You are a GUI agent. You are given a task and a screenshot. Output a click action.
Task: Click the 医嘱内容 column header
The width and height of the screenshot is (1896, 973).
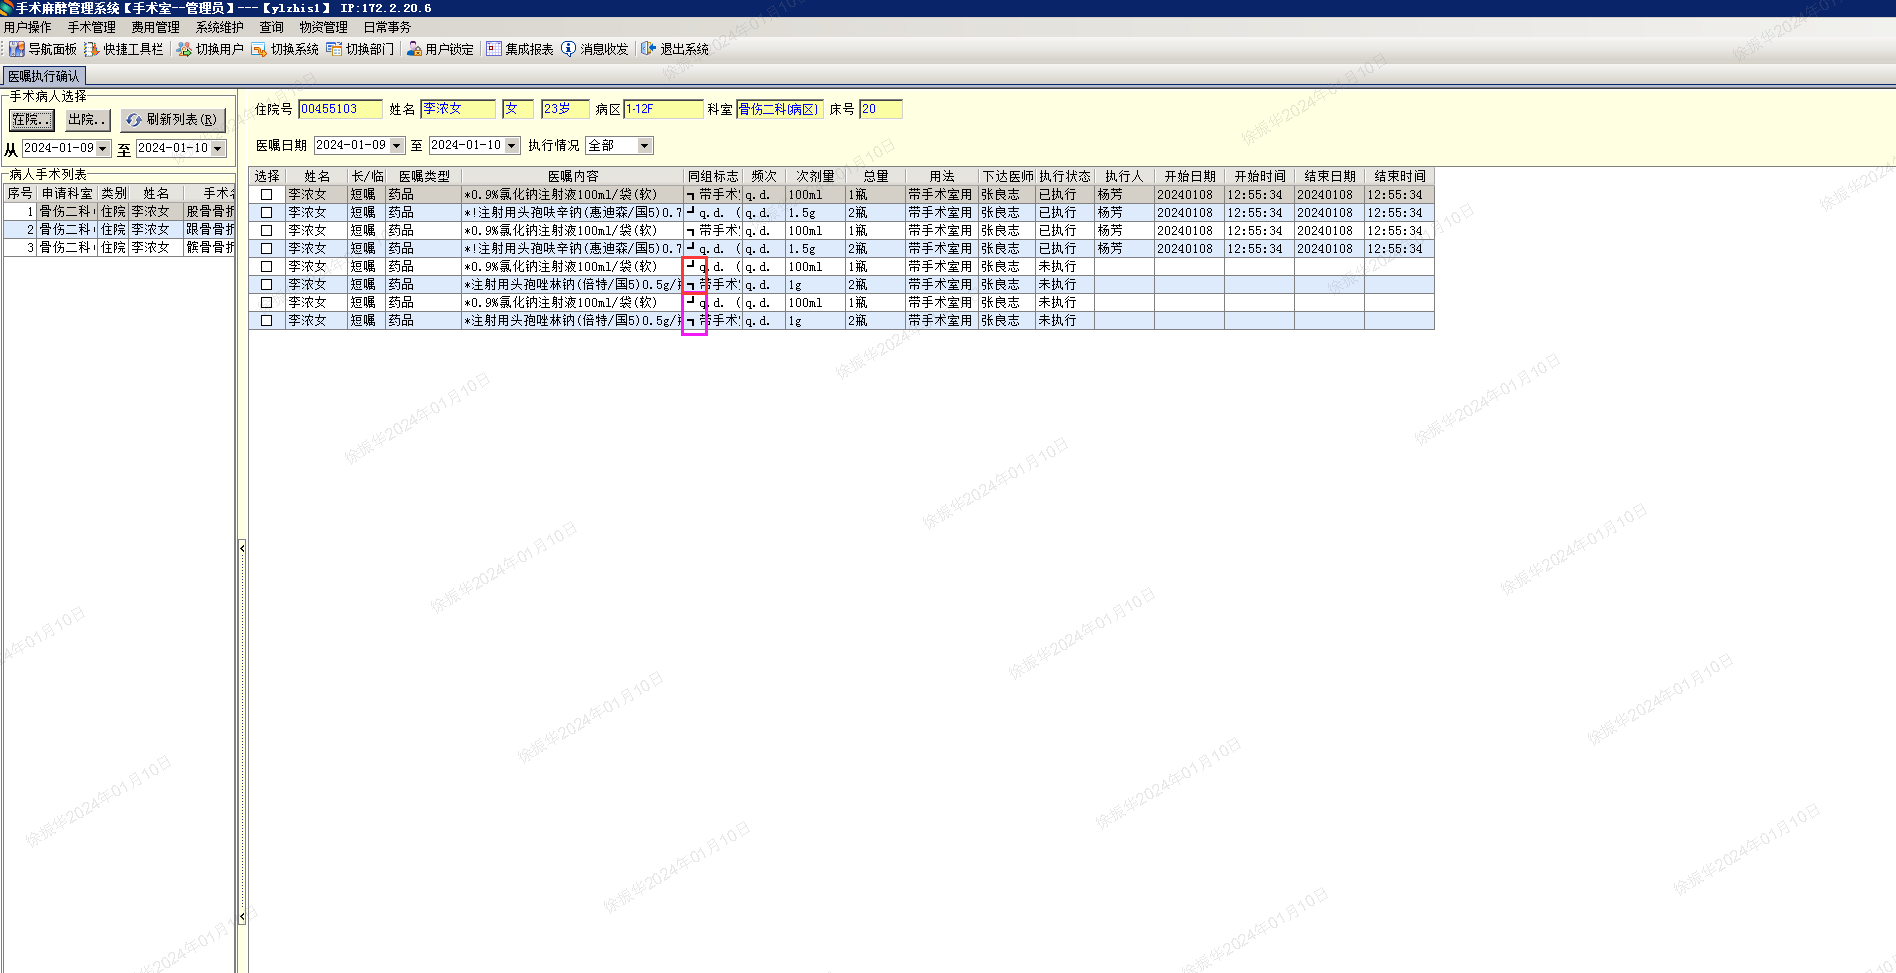click(x=573, y=177)
